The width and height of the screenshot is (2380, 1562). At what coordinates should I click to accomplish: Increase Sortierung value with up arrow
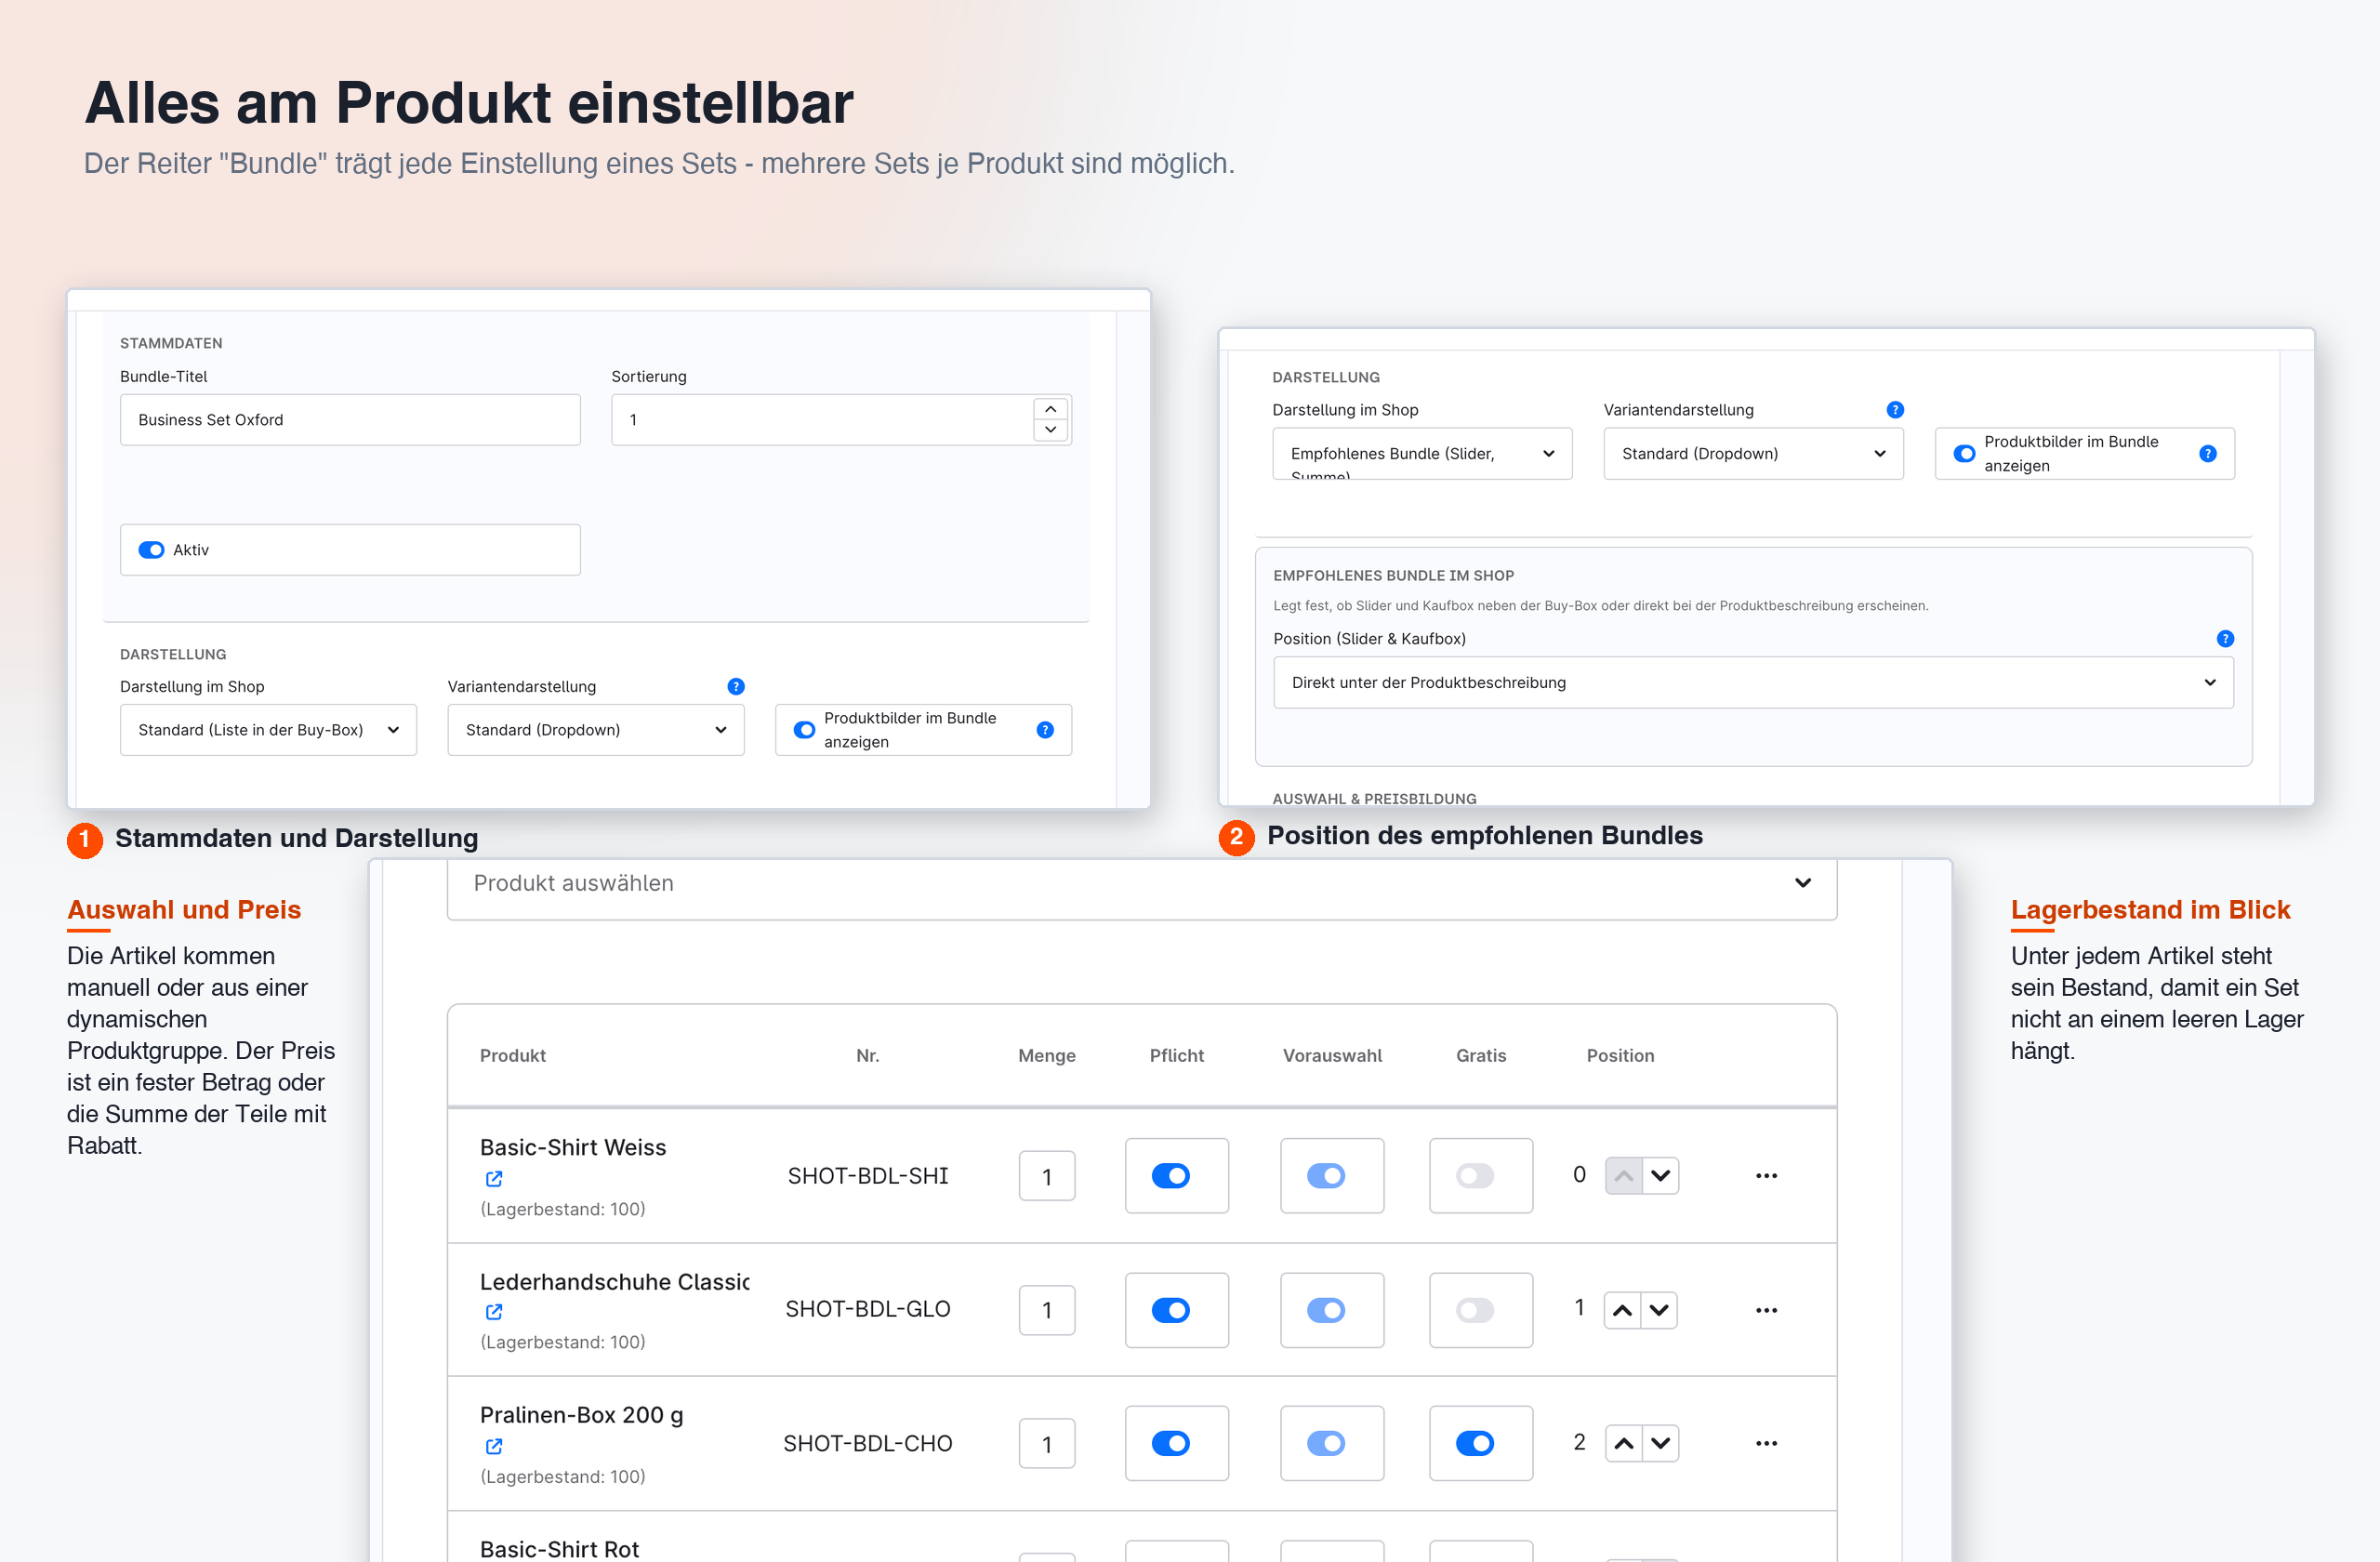point(1051,409)
